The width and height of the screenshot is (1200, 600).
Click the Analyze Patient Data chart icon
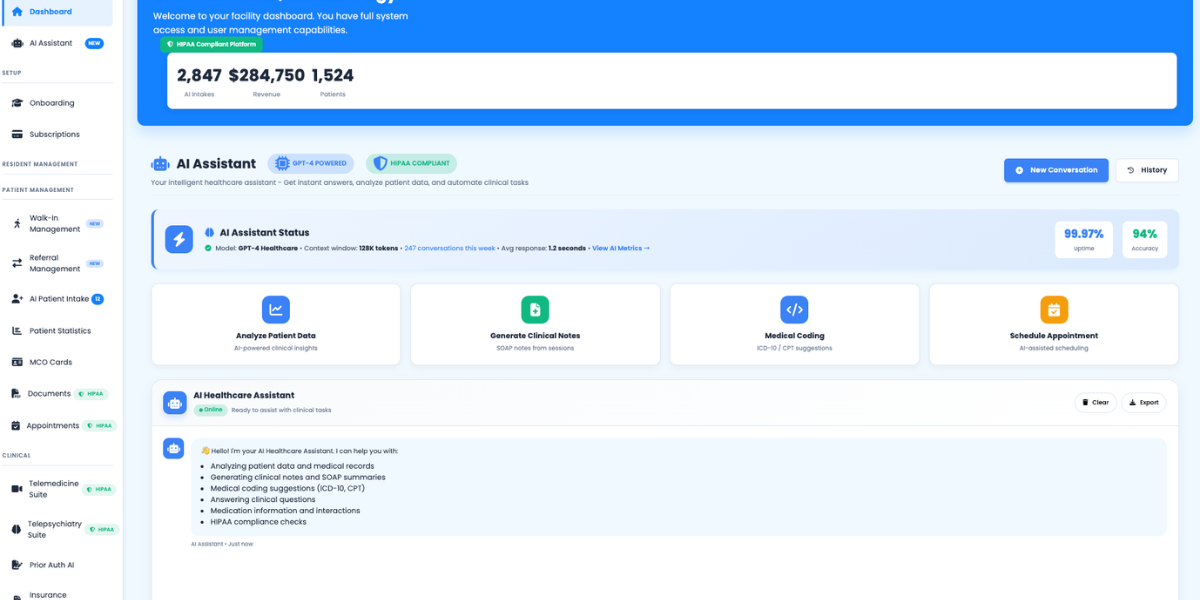[x=275, y=310]
